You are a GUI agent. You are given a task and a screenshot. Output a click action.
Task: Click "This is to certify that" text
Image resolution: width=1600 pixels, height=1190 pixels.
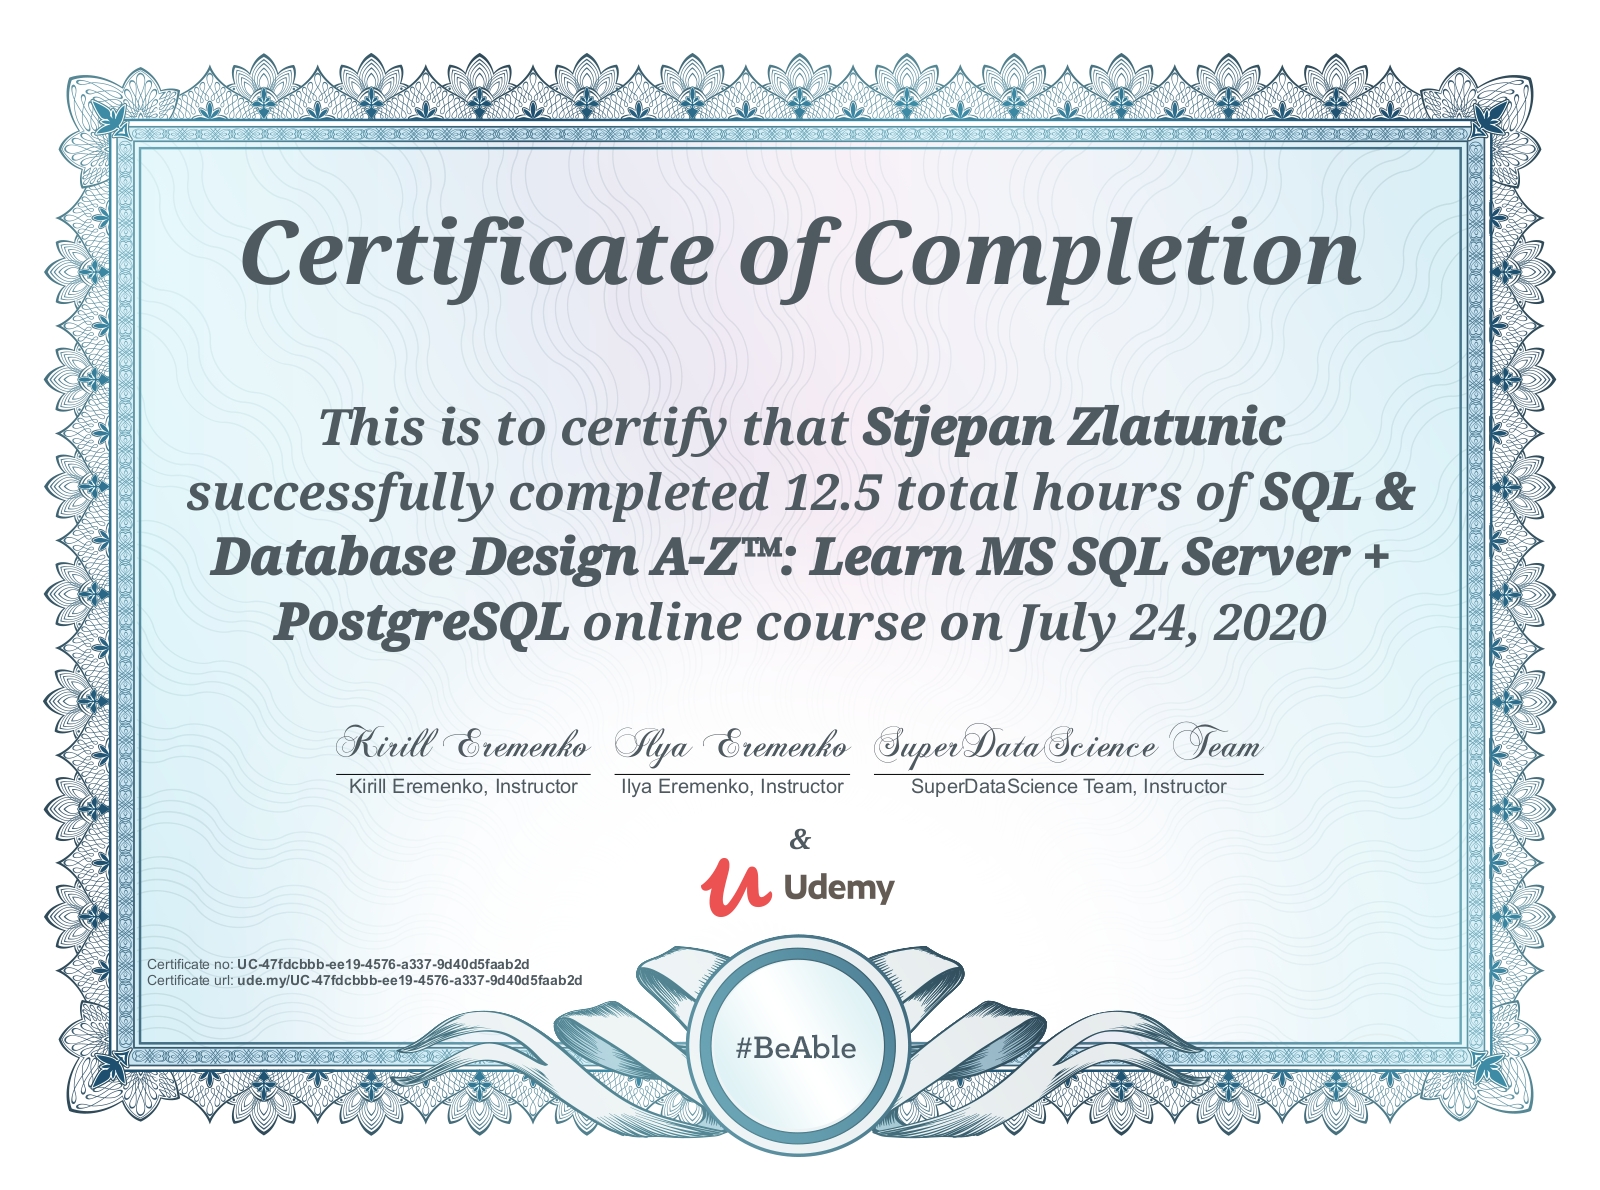584,428
